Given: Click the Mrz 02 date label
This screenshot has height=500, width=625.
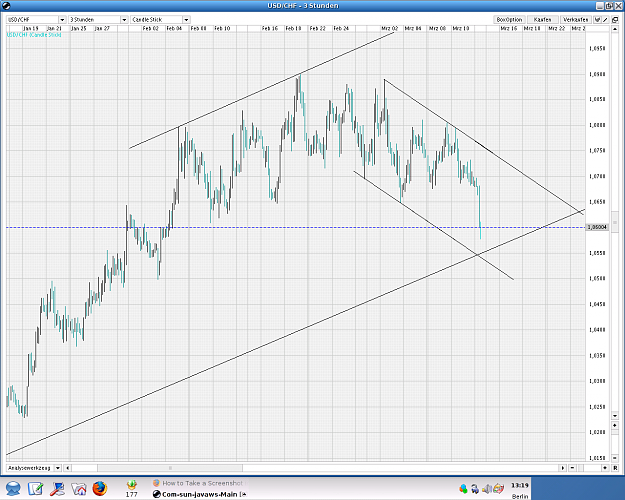Looking at the screenshot, I should pyautogui.click(x=389, y=28).
